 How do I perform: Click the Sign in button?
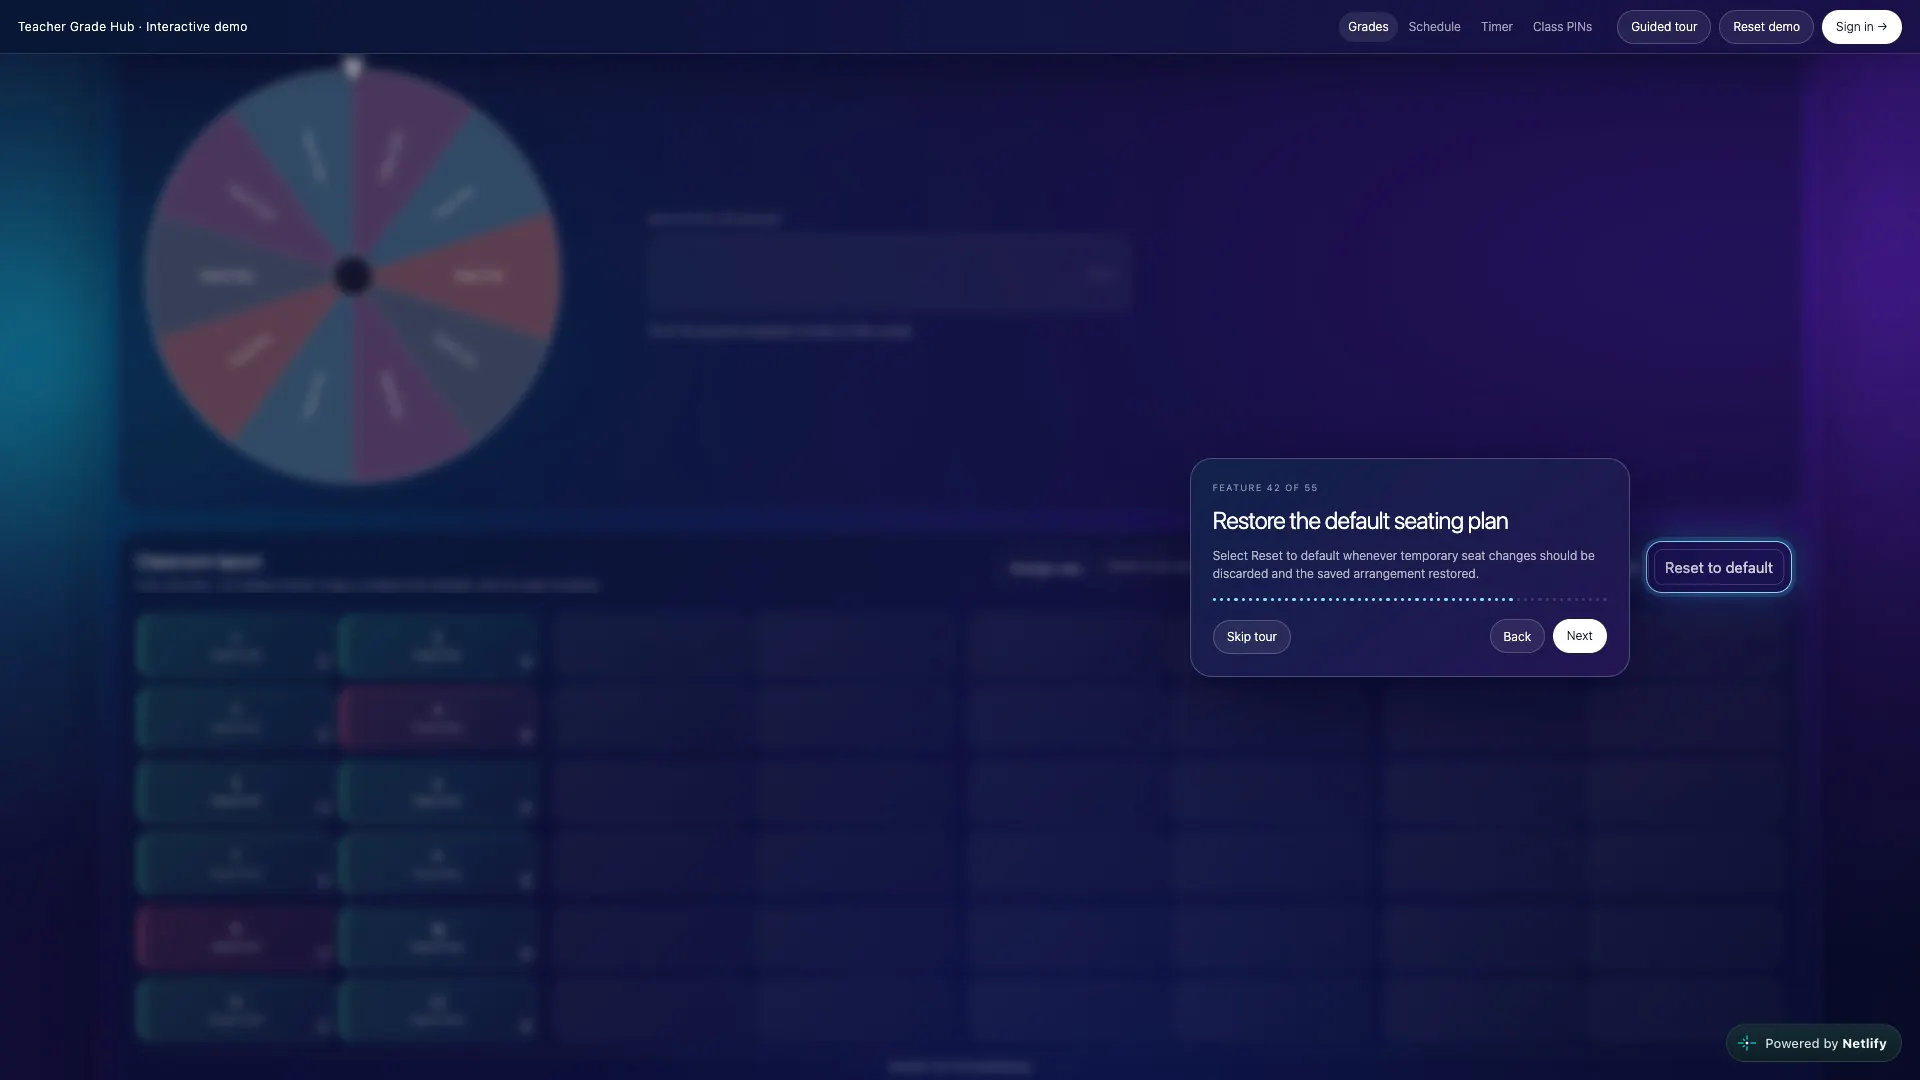(x=1861, y=27)
